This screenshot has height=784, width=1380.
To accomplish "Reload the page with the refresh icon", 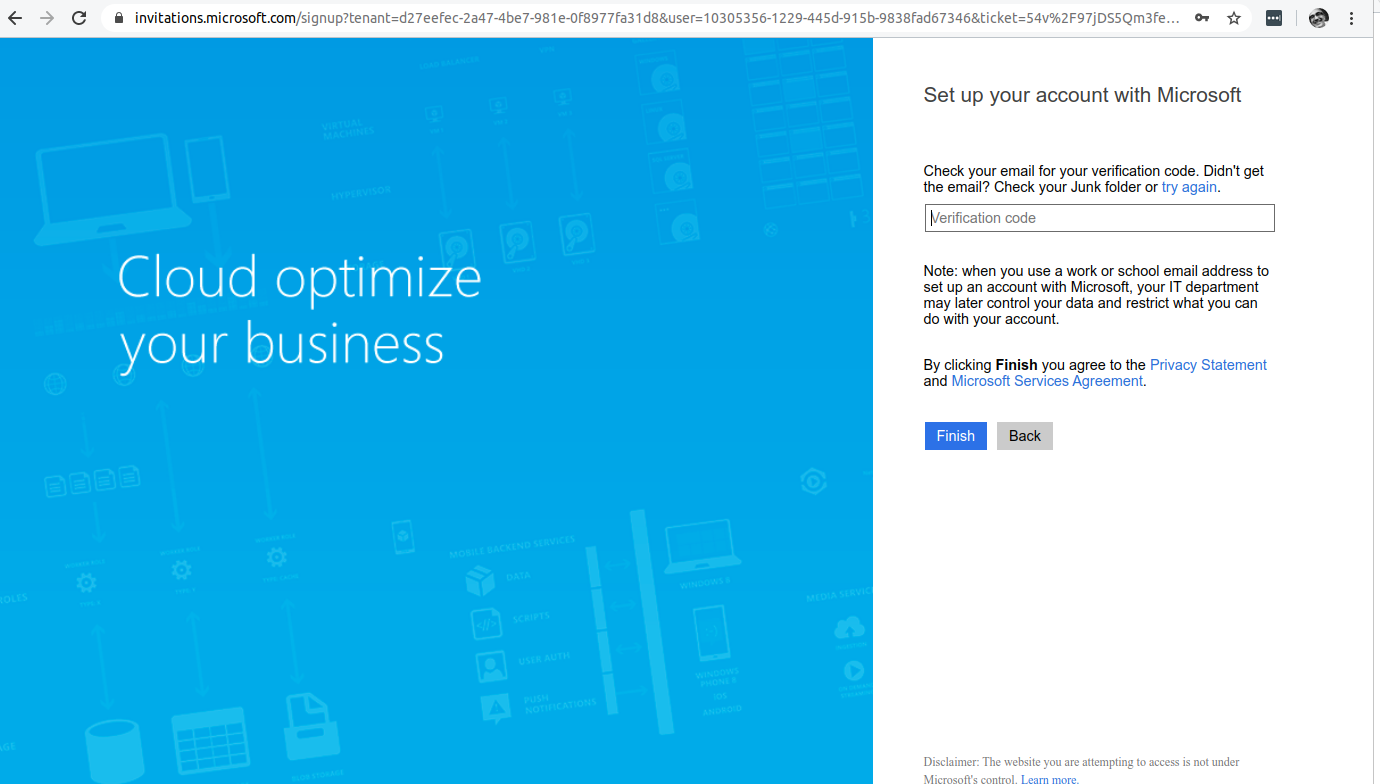I will (79, 18).
